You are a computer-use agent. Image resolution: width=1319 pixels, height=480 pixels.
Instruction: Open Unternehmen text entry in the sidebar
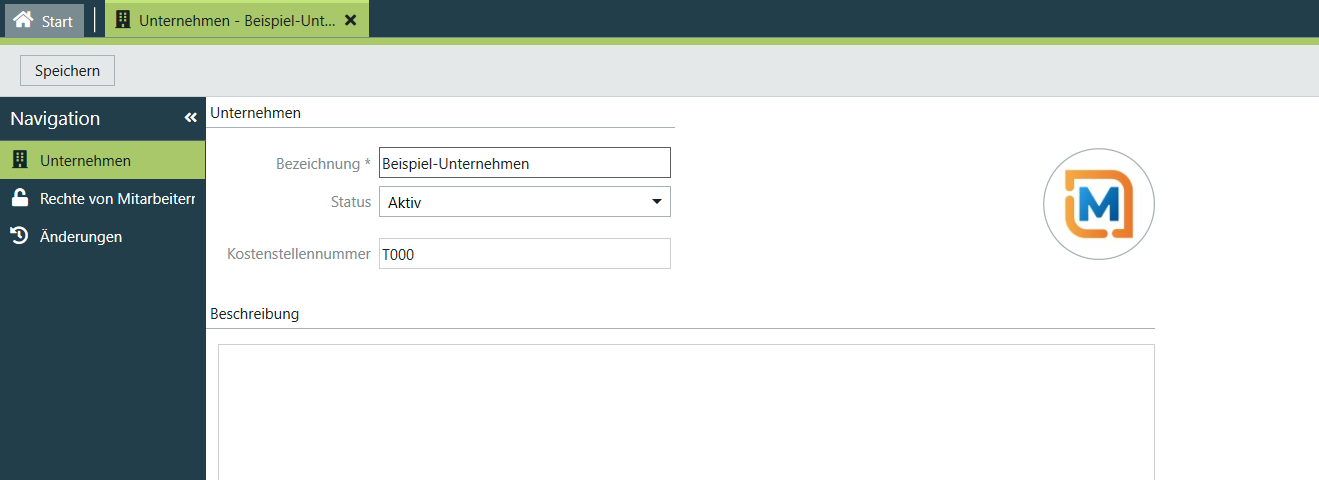click(x=85, y=160)
